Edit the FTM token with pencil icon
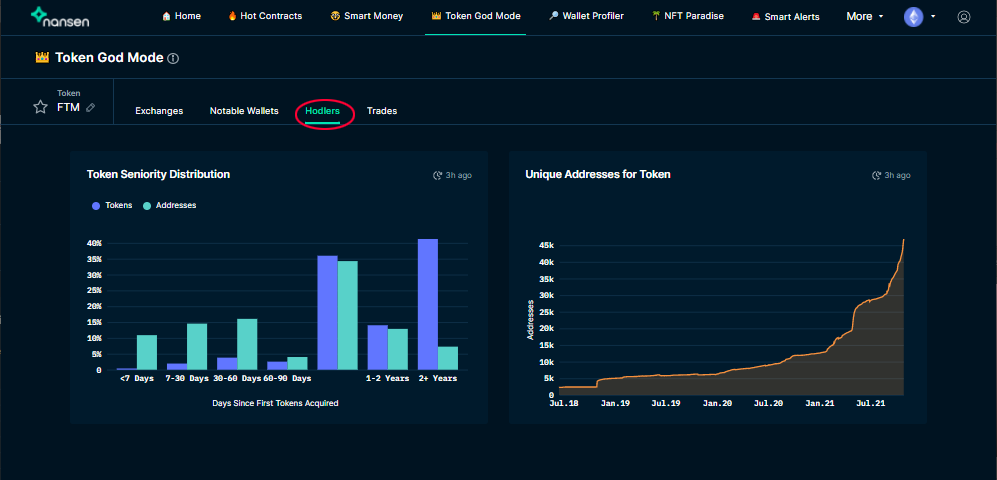The height and width of the screenshot is (480, 997). tap(90, 107)
